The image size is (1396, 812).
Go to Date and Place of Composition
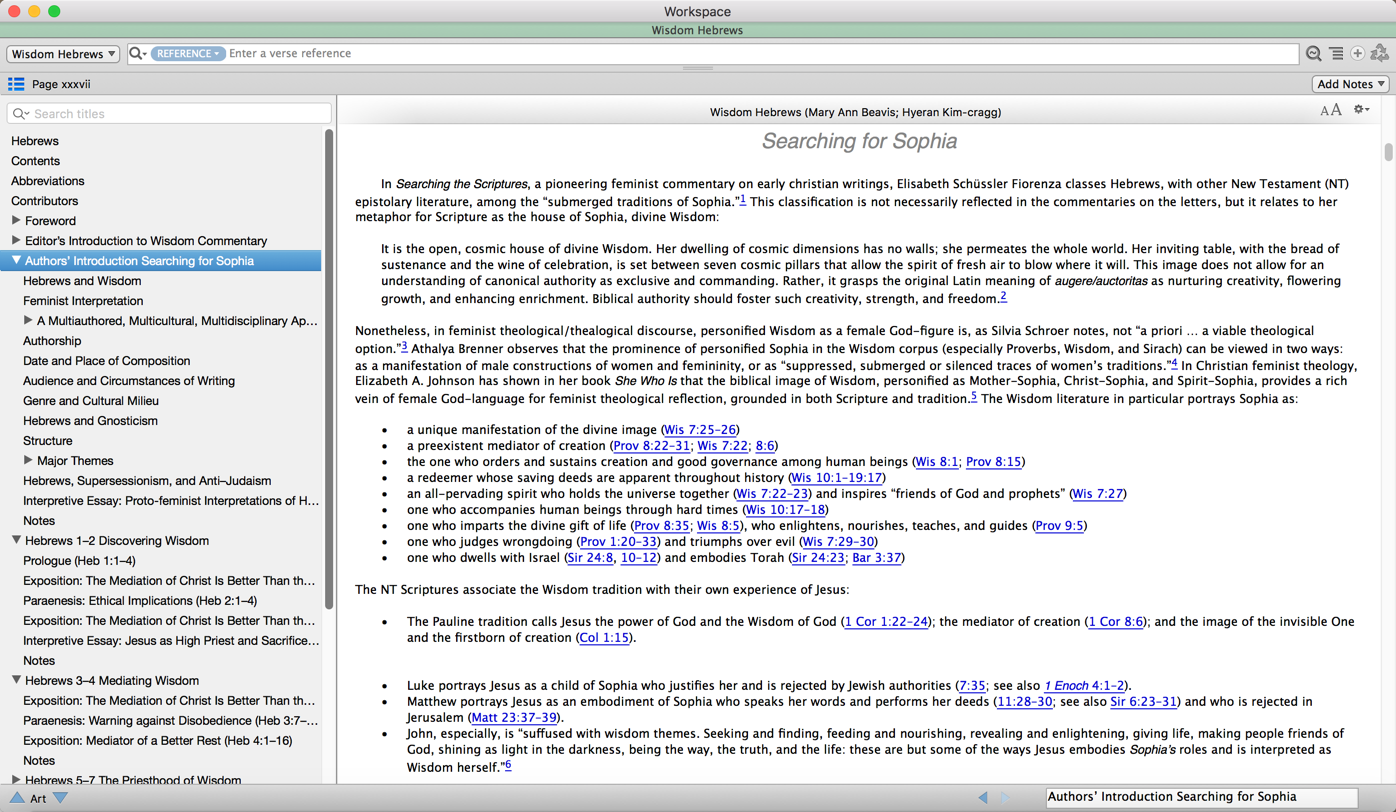[107, 361]
